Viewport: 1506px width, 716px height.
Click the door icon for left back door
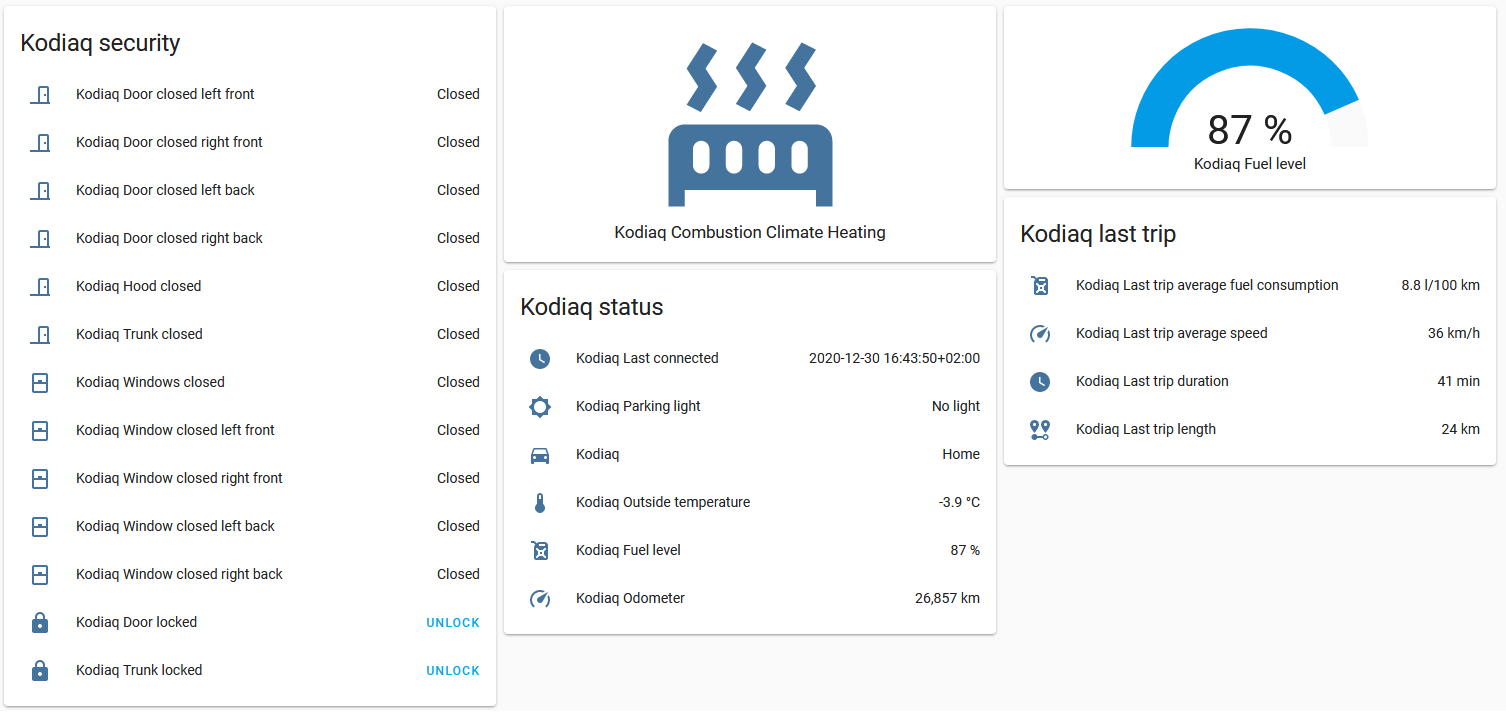tap(40, 190)
